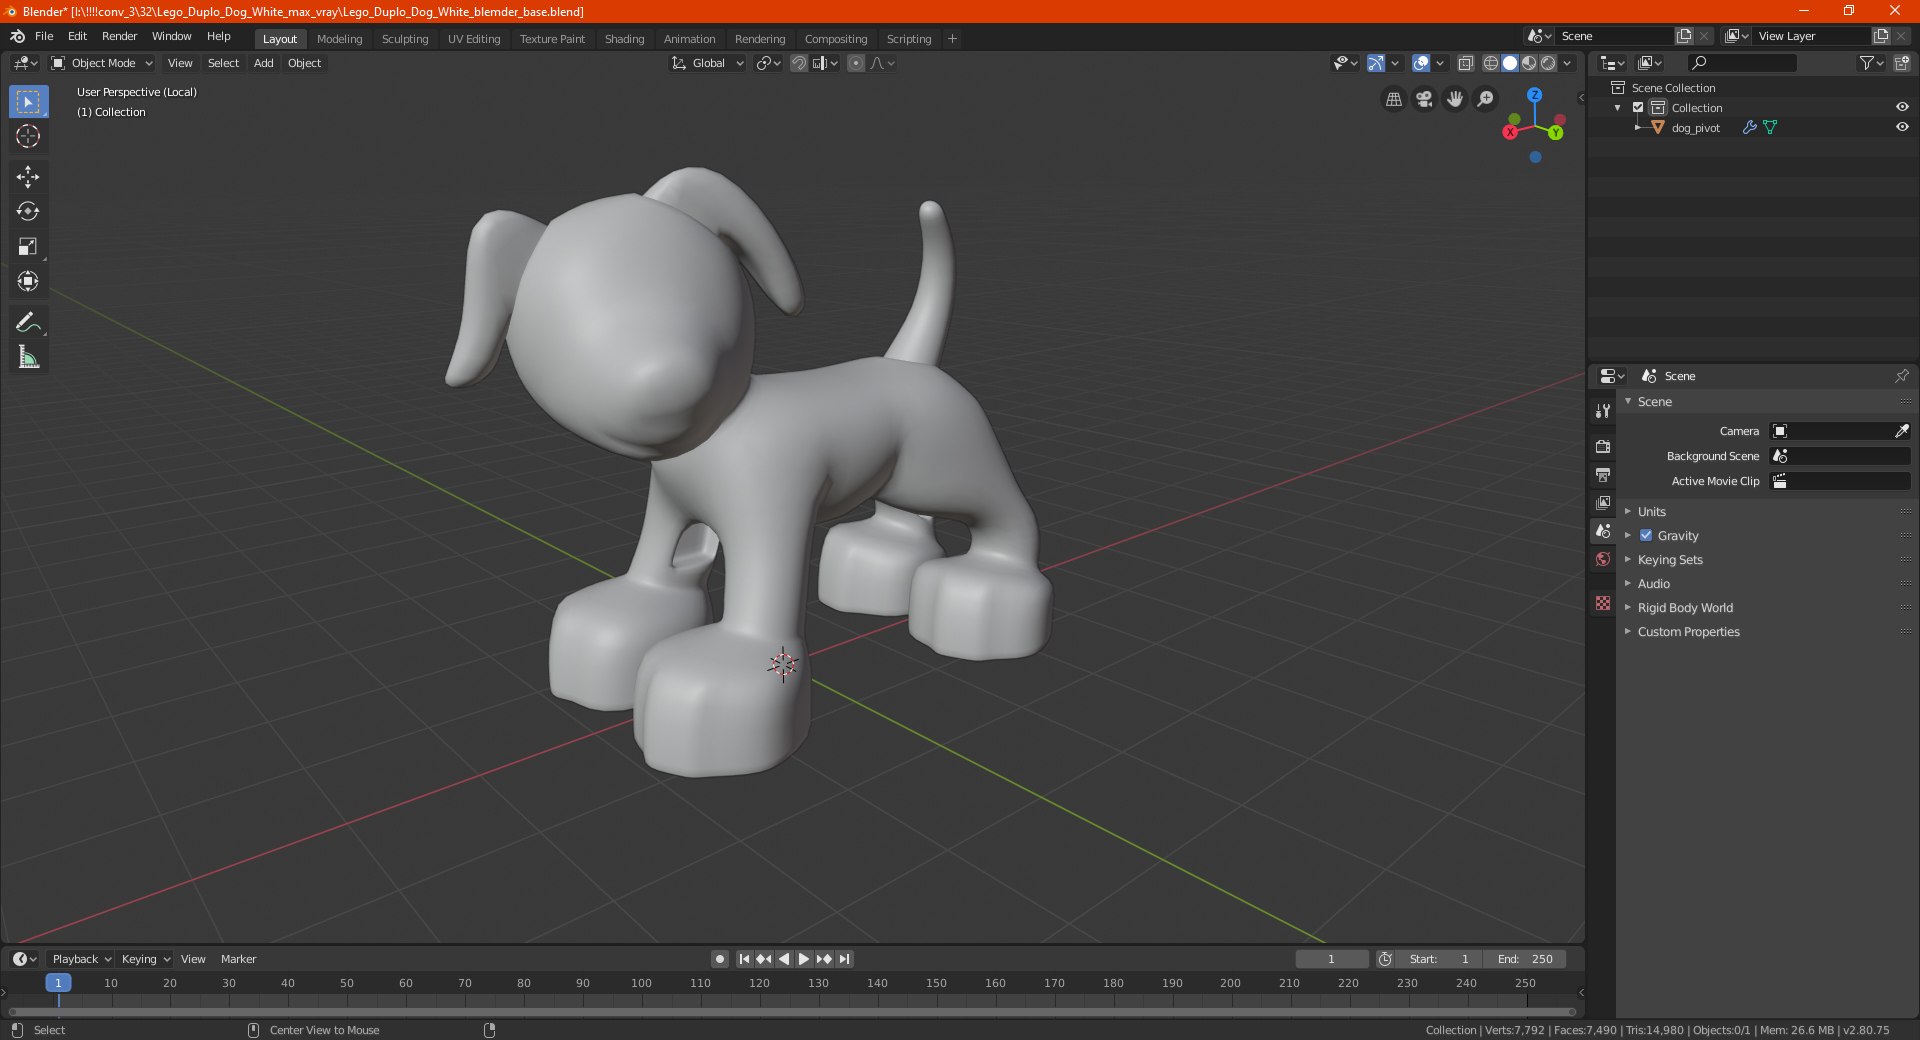Open the World properties tab
Image resolution: width=1920 pixels, height=1040 pixels.
point(1603,559)
